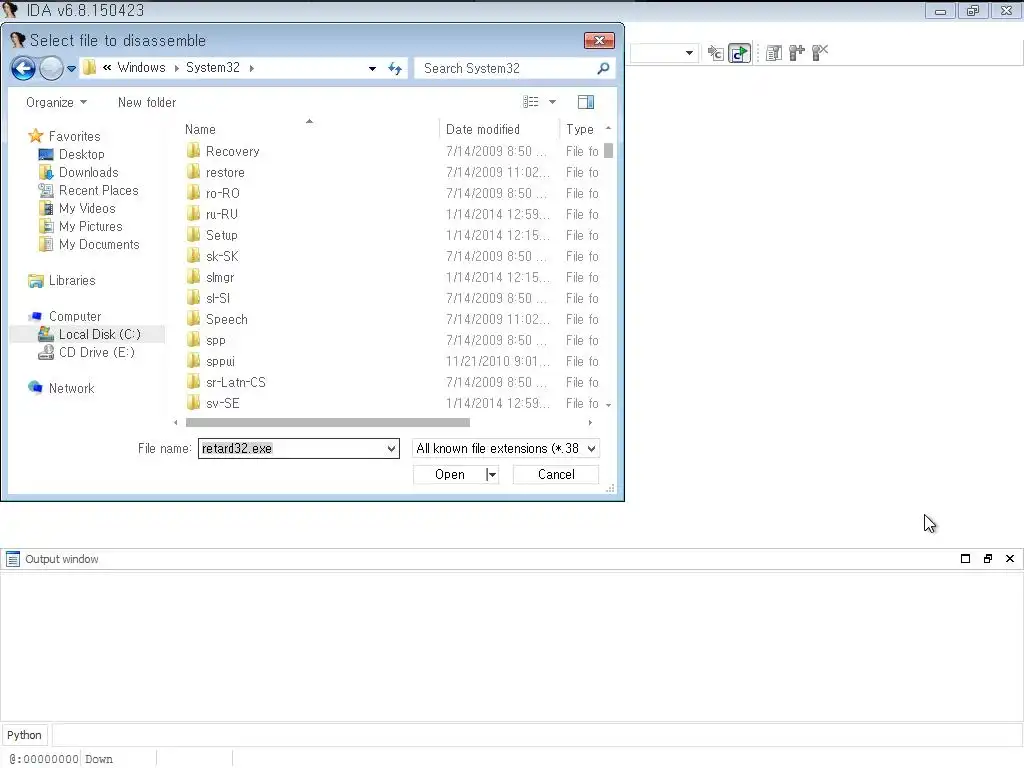Click the file list scroll down arrow
The width and height of the screenshot is (1024, 768).
[608, 405]
